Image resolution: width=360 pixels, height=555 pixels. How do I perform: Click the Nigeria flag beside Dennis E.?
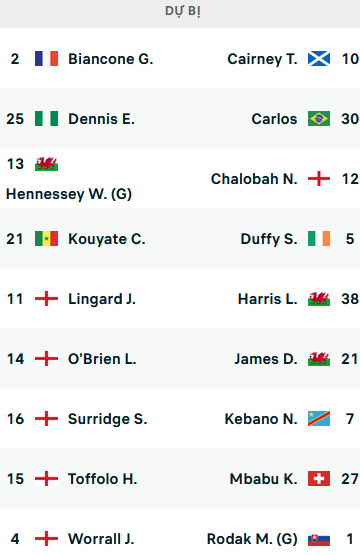(46, 119)
